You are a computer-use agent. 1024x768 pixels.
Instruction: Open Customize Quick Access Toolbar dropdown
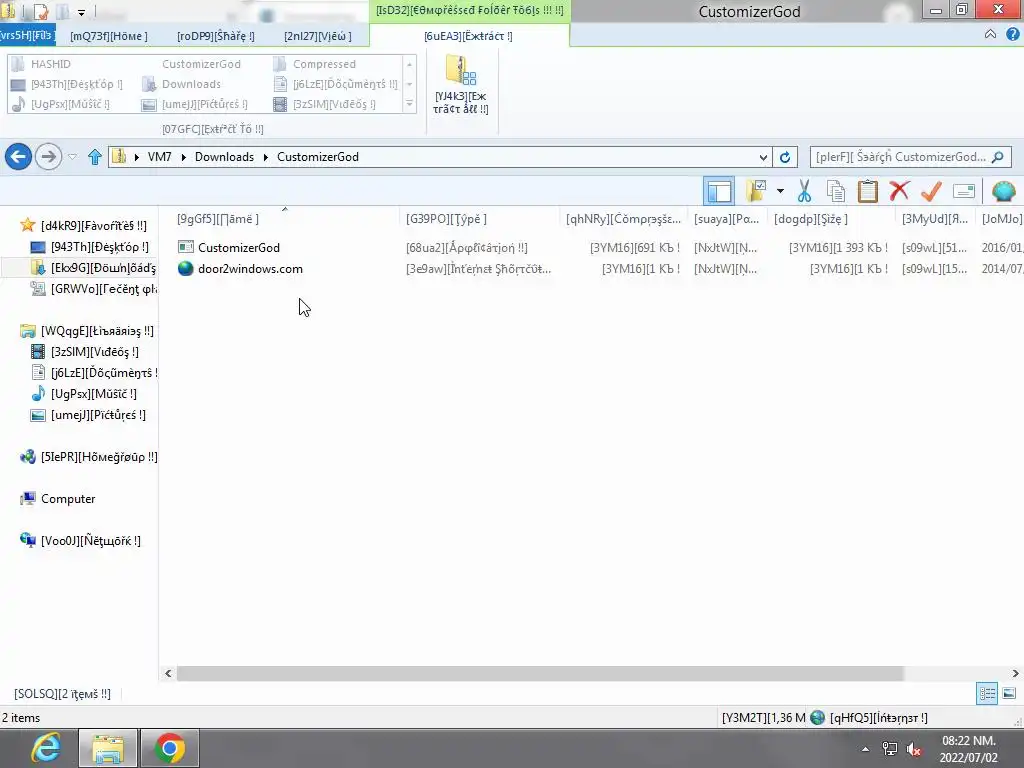point(81,12)
